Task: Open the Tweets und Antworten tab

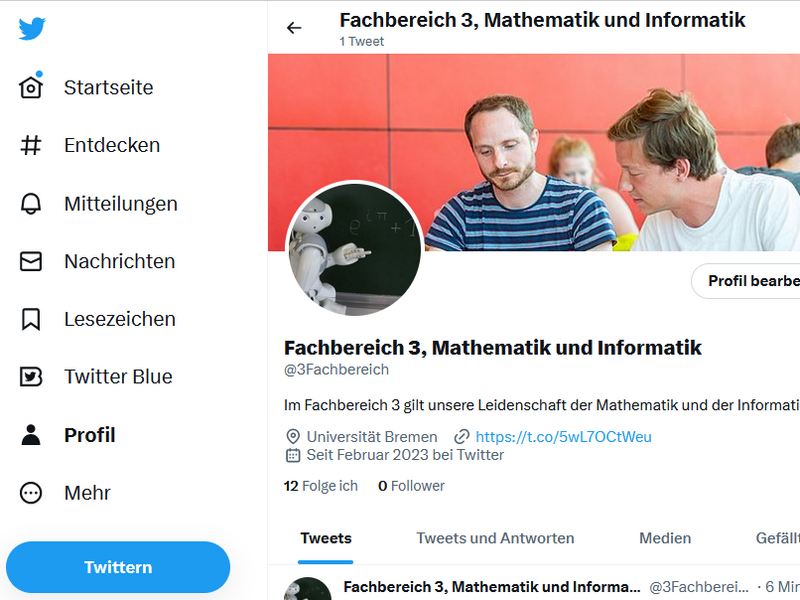Action: pyautogui.click(x=495, y=538)
